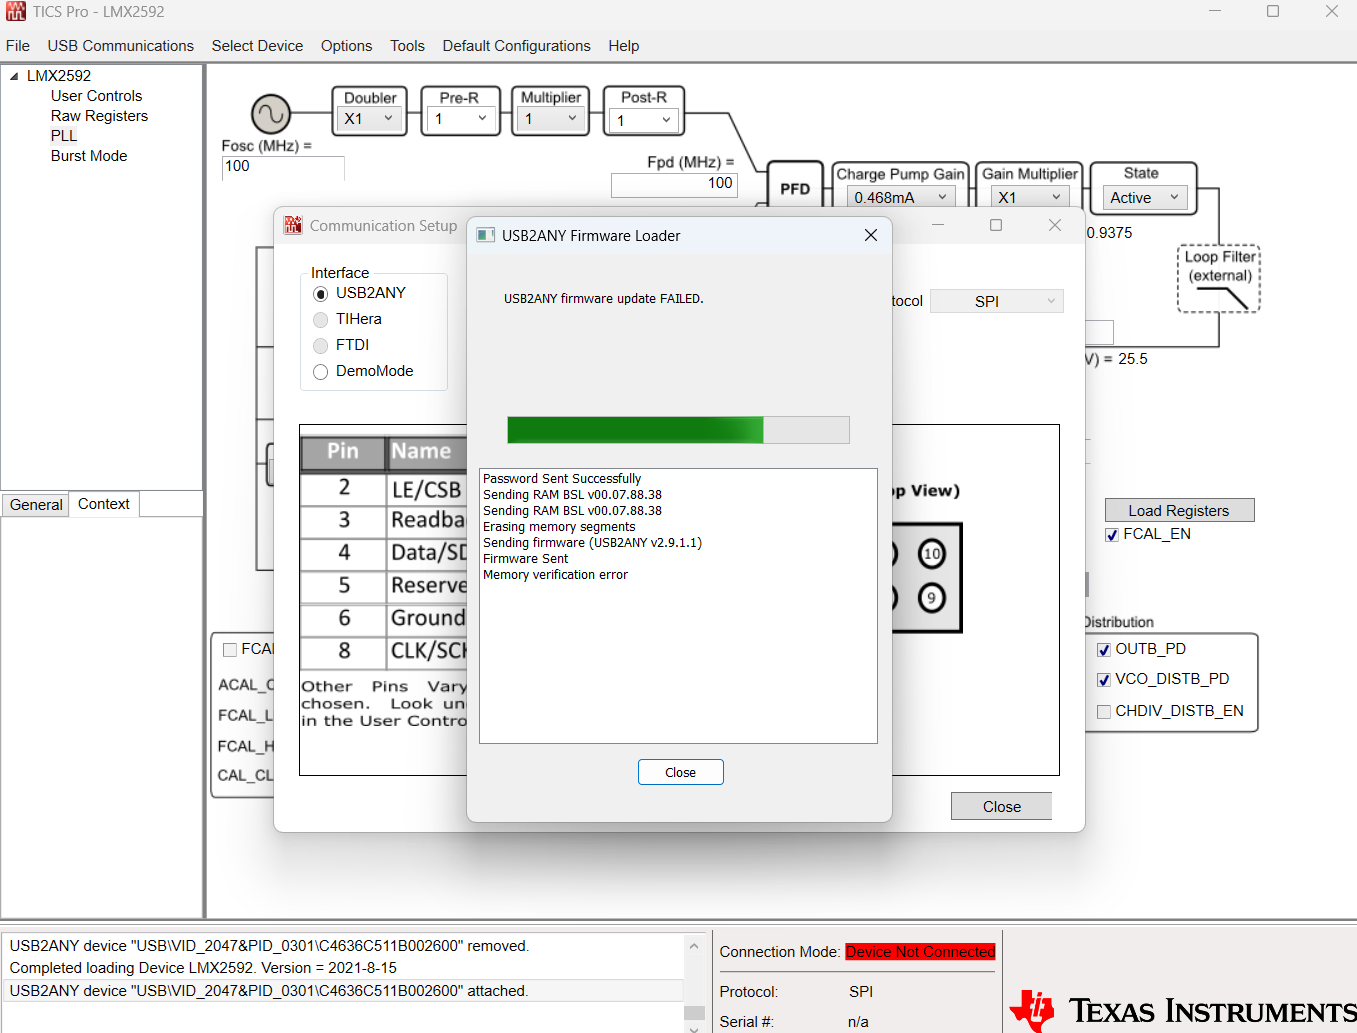Switch to the Context tab
The height and width of the screenshot is (1033, 1357).
(104, 504)
